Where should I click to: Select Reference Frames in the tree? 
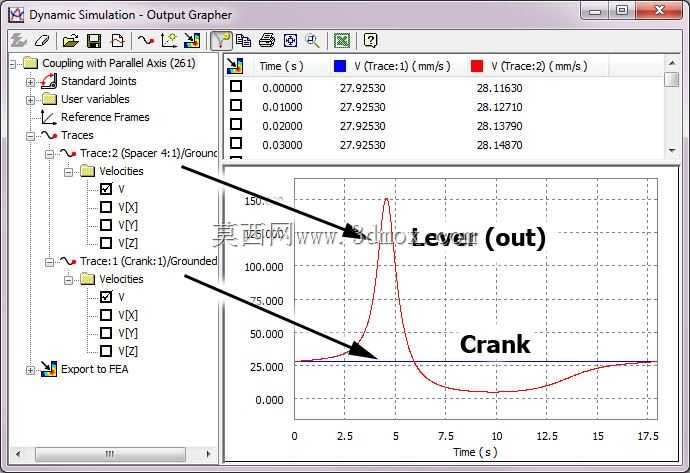point(105,117)
